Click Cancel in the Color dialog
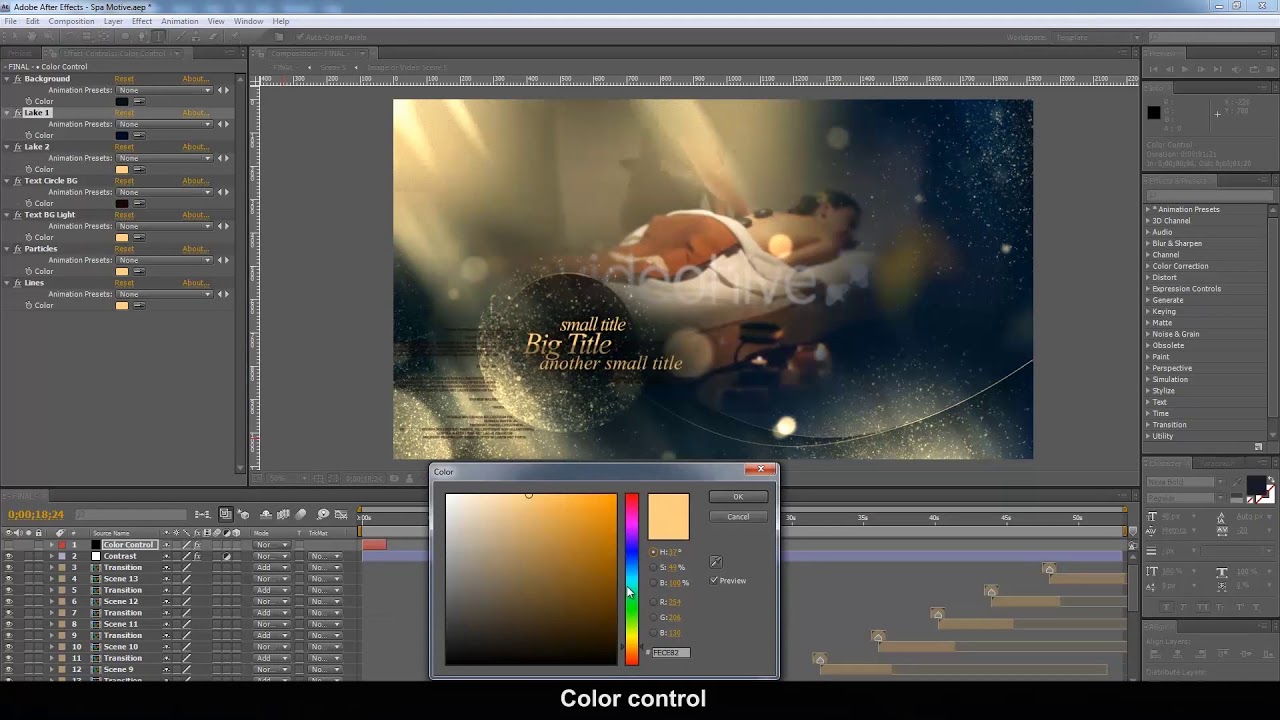 [x=738, y=517]
